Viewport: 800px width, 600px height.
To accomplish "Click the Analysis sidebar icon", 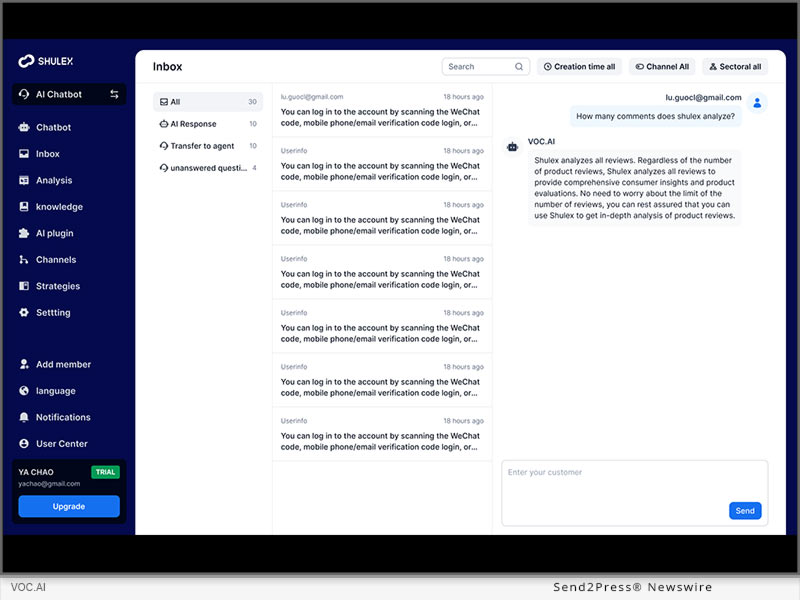I will pyautogui.click(x=24, y=181).
